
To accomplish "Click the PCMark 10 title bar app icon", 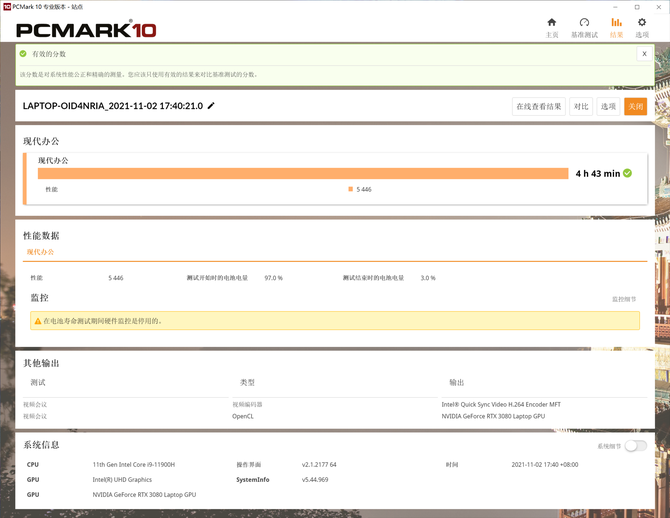I will pos(6,7).
